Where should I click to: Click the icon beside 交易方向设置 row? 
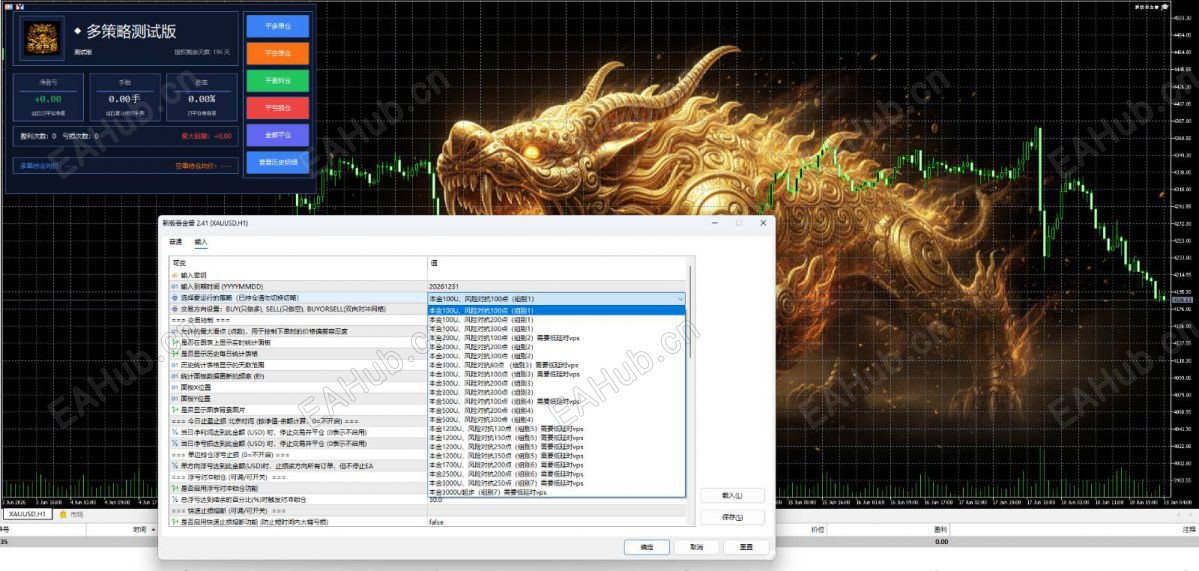tap(174, 309)
